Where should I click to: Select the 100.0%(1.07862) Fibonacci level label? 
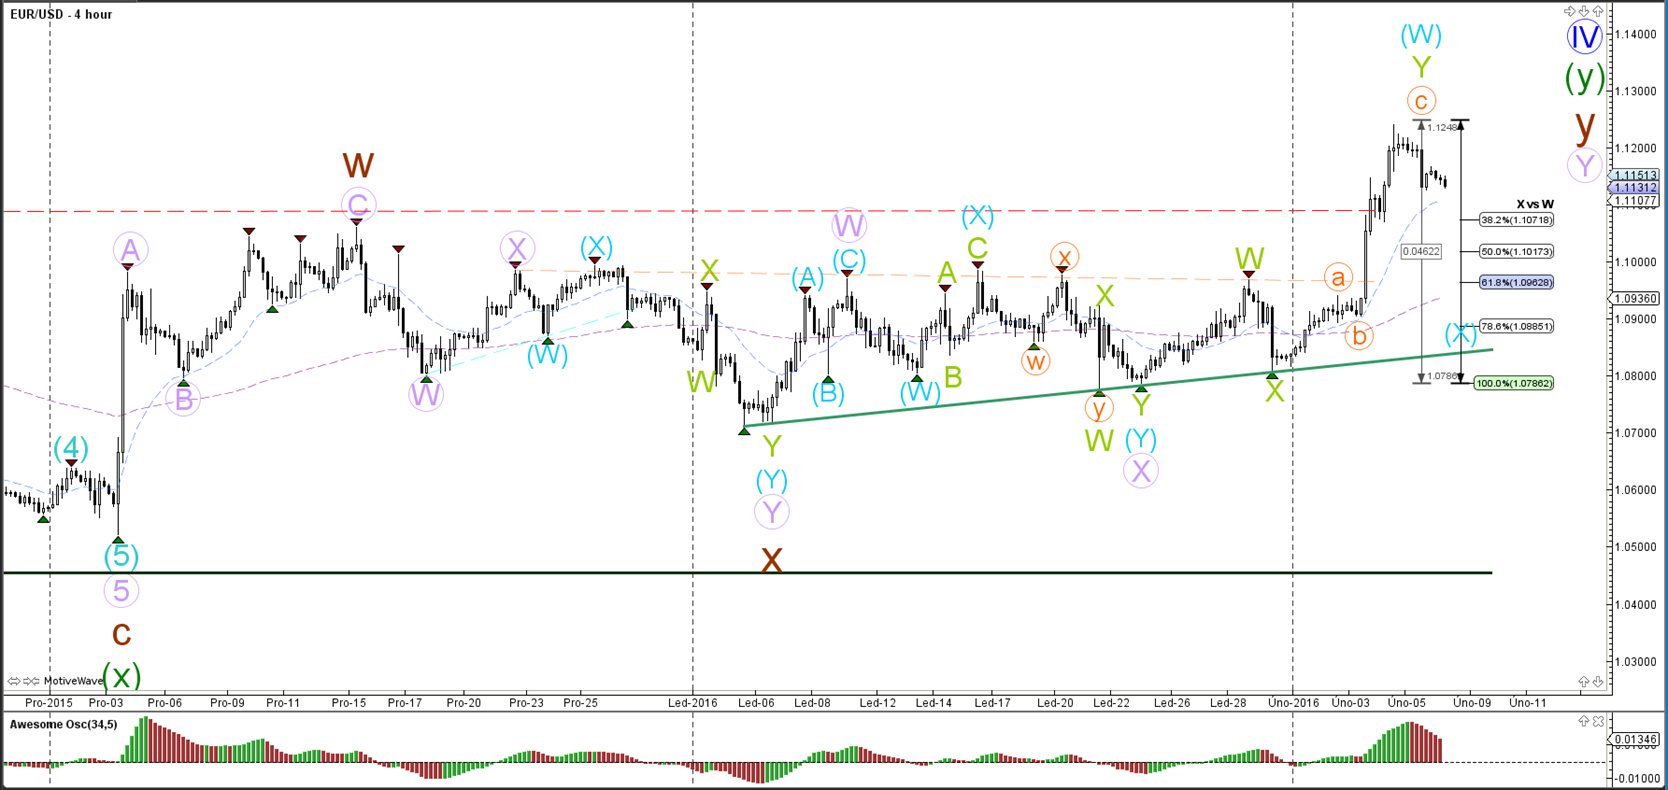point(1514,383)
